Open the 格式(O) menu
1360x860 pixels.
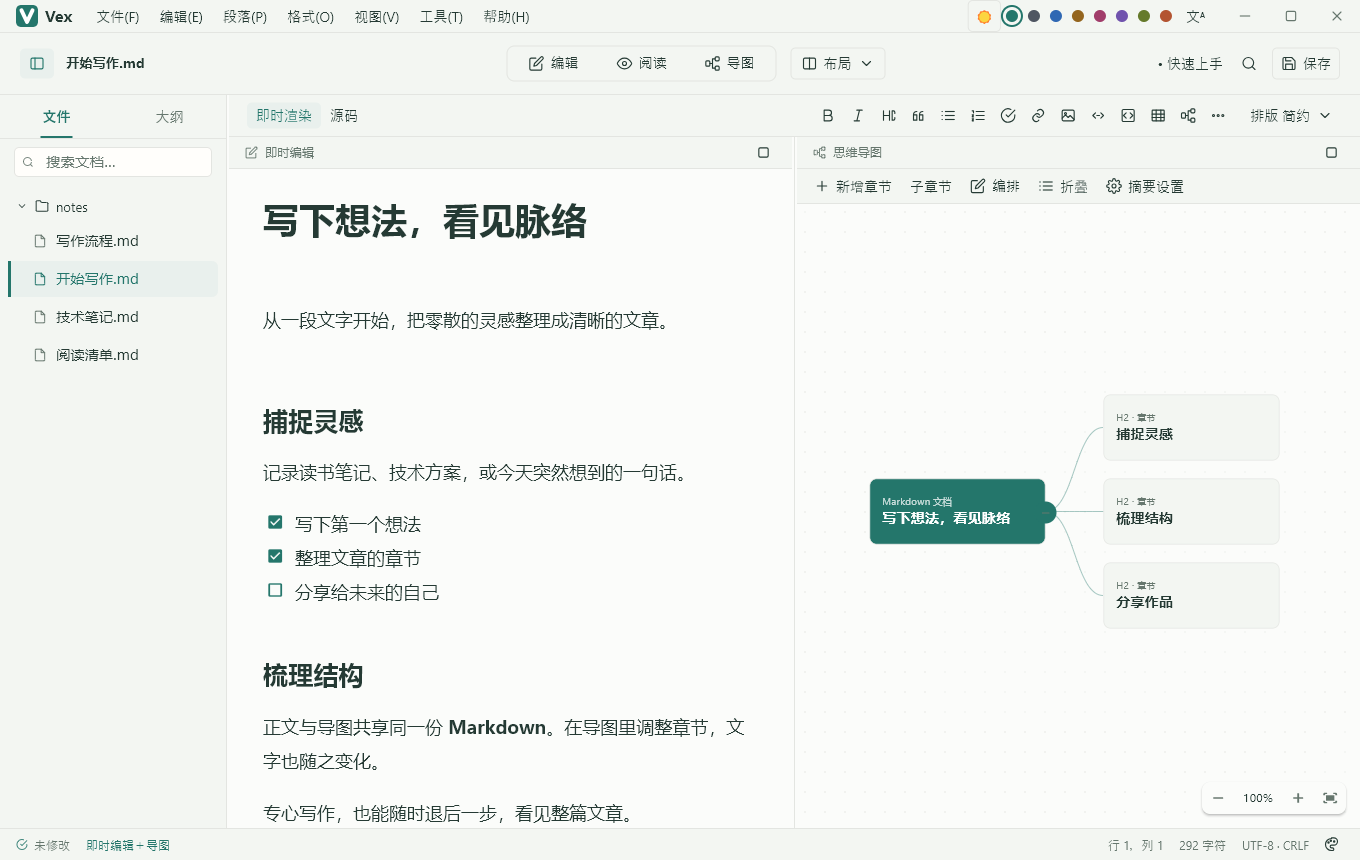311,17
